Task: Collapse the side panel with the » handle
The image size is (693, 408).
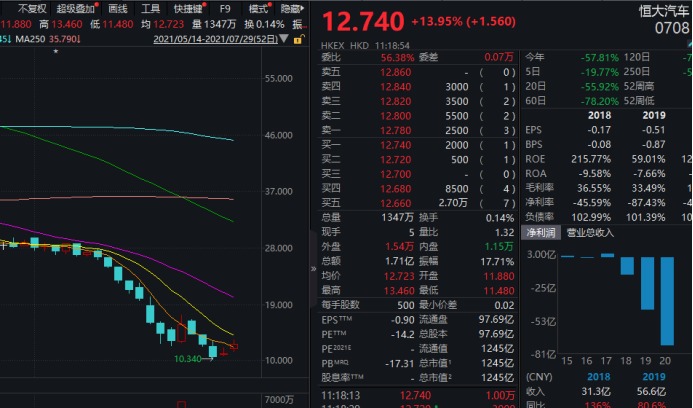Action: point(313,268)
